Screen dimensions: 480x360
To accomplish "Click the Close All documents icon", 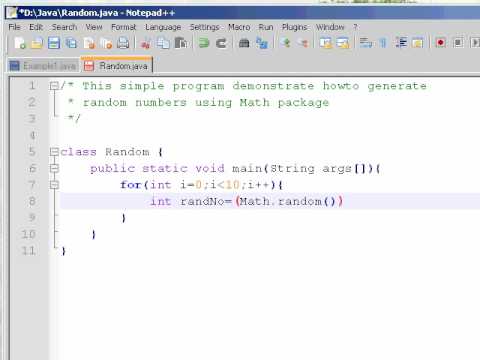I will 106,43.
